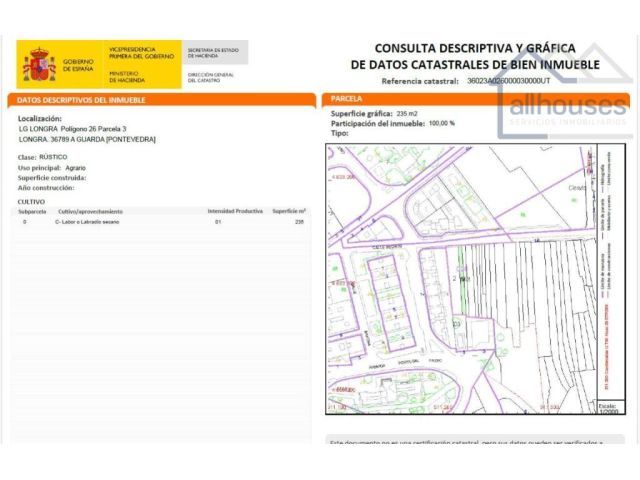Click the 'LG LONGRA Polígono 26 Parcela 3' text
Image resolution: width=640 pixels, height=480 pixels.
pos(73,129)
